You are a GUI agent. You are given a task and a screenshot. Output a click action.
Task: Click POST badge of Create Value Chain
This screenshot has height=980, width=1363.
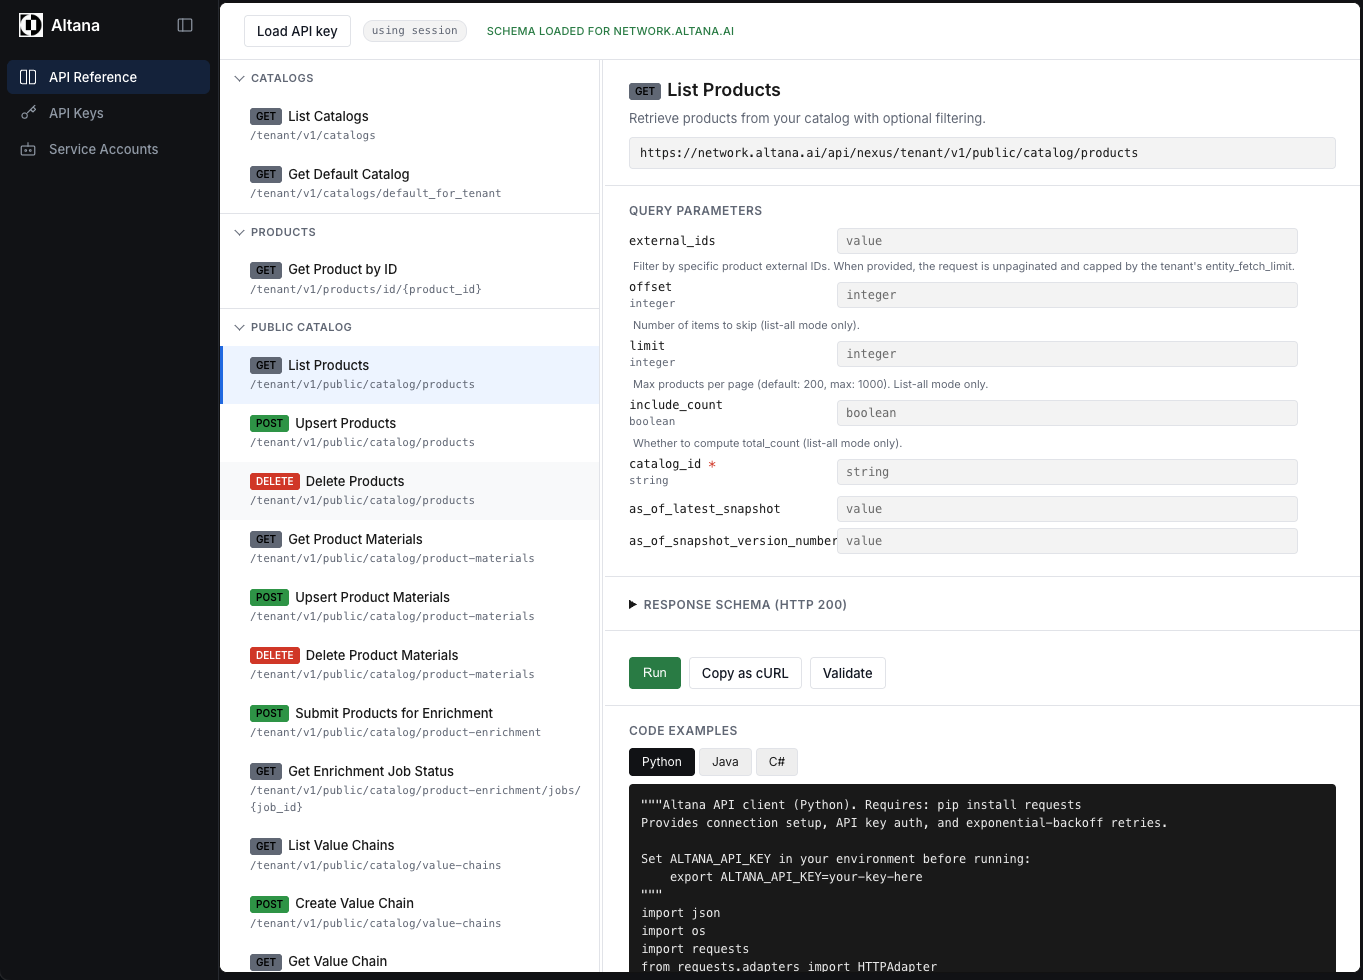click(x=269, y=903)
